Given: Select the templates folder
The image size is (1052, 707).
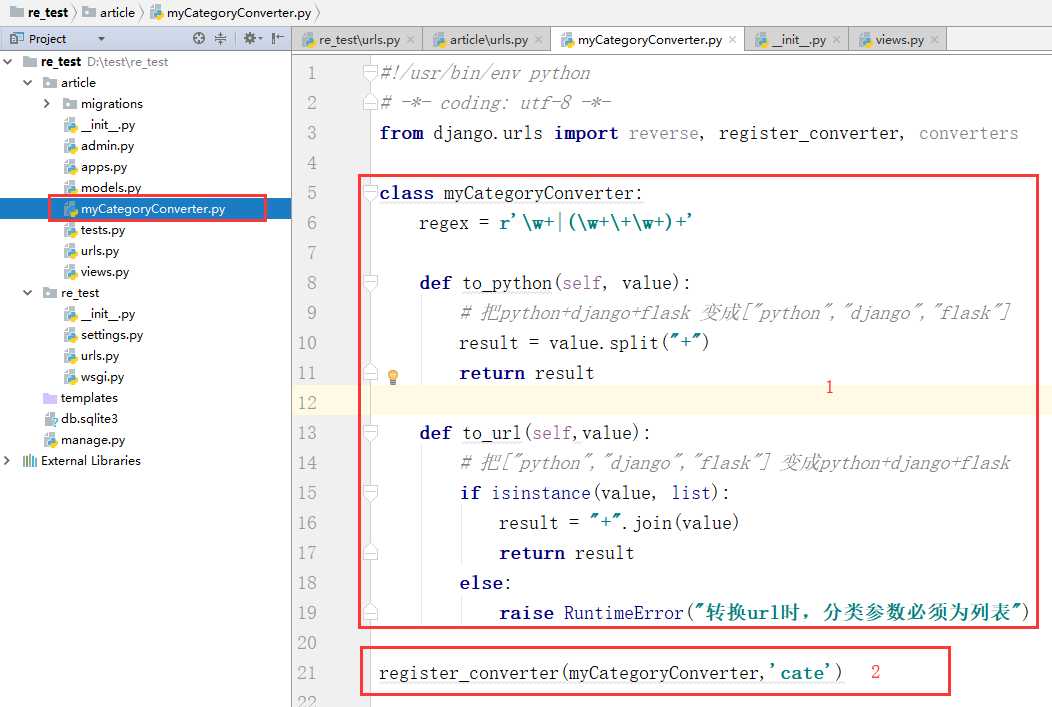Looking at the screenshot, I should [x=81, y=398].
